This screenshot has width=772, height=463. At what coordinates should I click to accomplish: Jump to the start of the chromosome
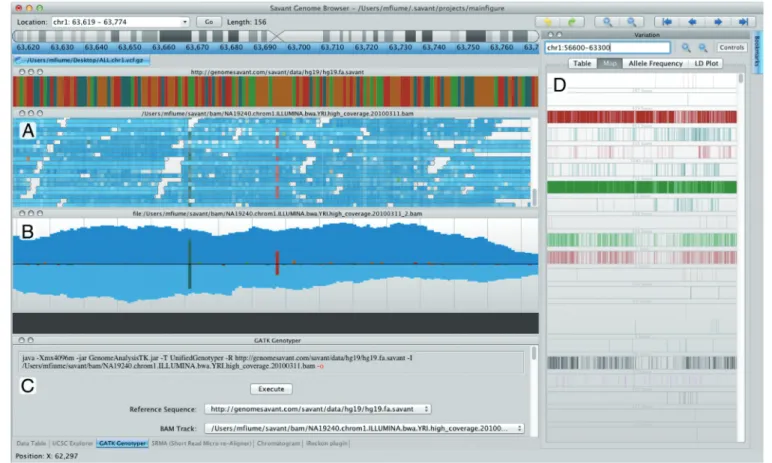(667, 22)
